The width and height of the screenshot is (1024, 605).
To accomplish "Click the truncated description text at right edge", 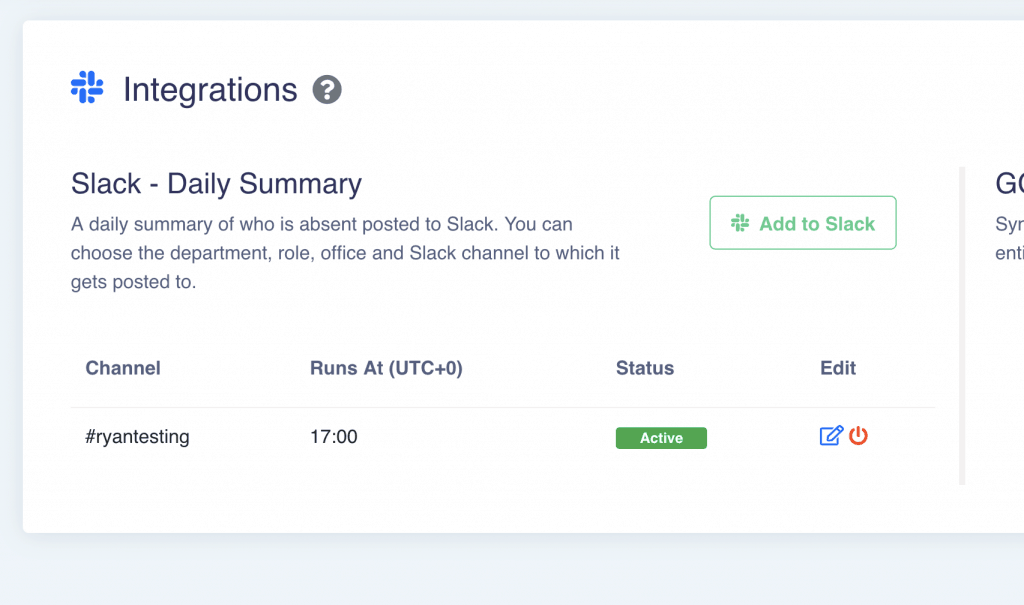I will click(x=1009, y=238).
